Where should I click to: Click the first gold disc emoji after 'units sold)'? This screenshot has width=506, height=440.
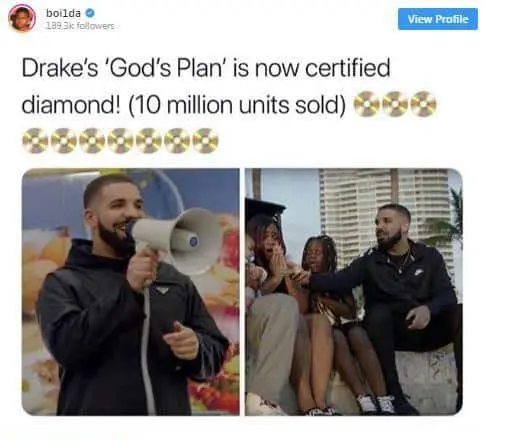coord(366,104)
